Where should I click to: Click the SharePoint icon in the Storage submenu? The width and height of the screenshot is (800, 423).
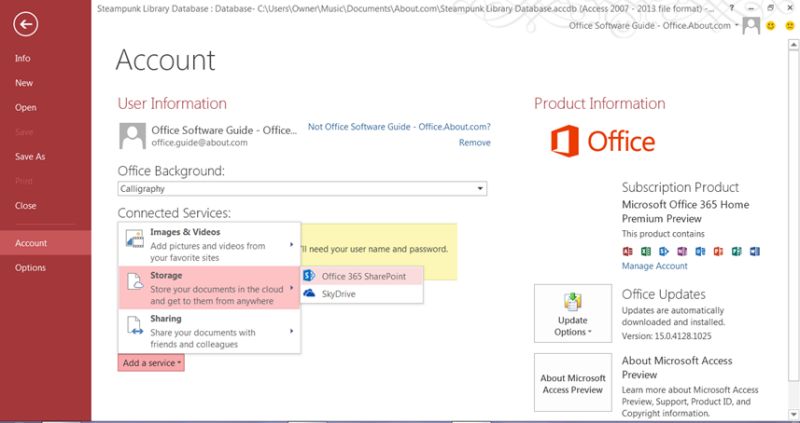pos(309,276)
